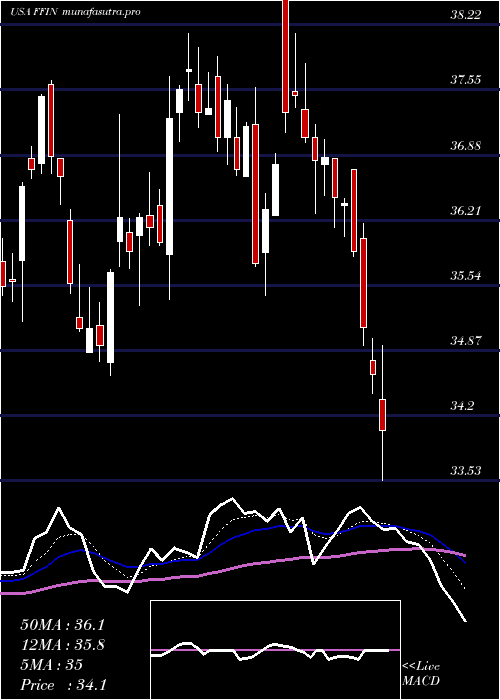Select the 35.54 price axis label

pyautogui.click(x=466, y=275)
